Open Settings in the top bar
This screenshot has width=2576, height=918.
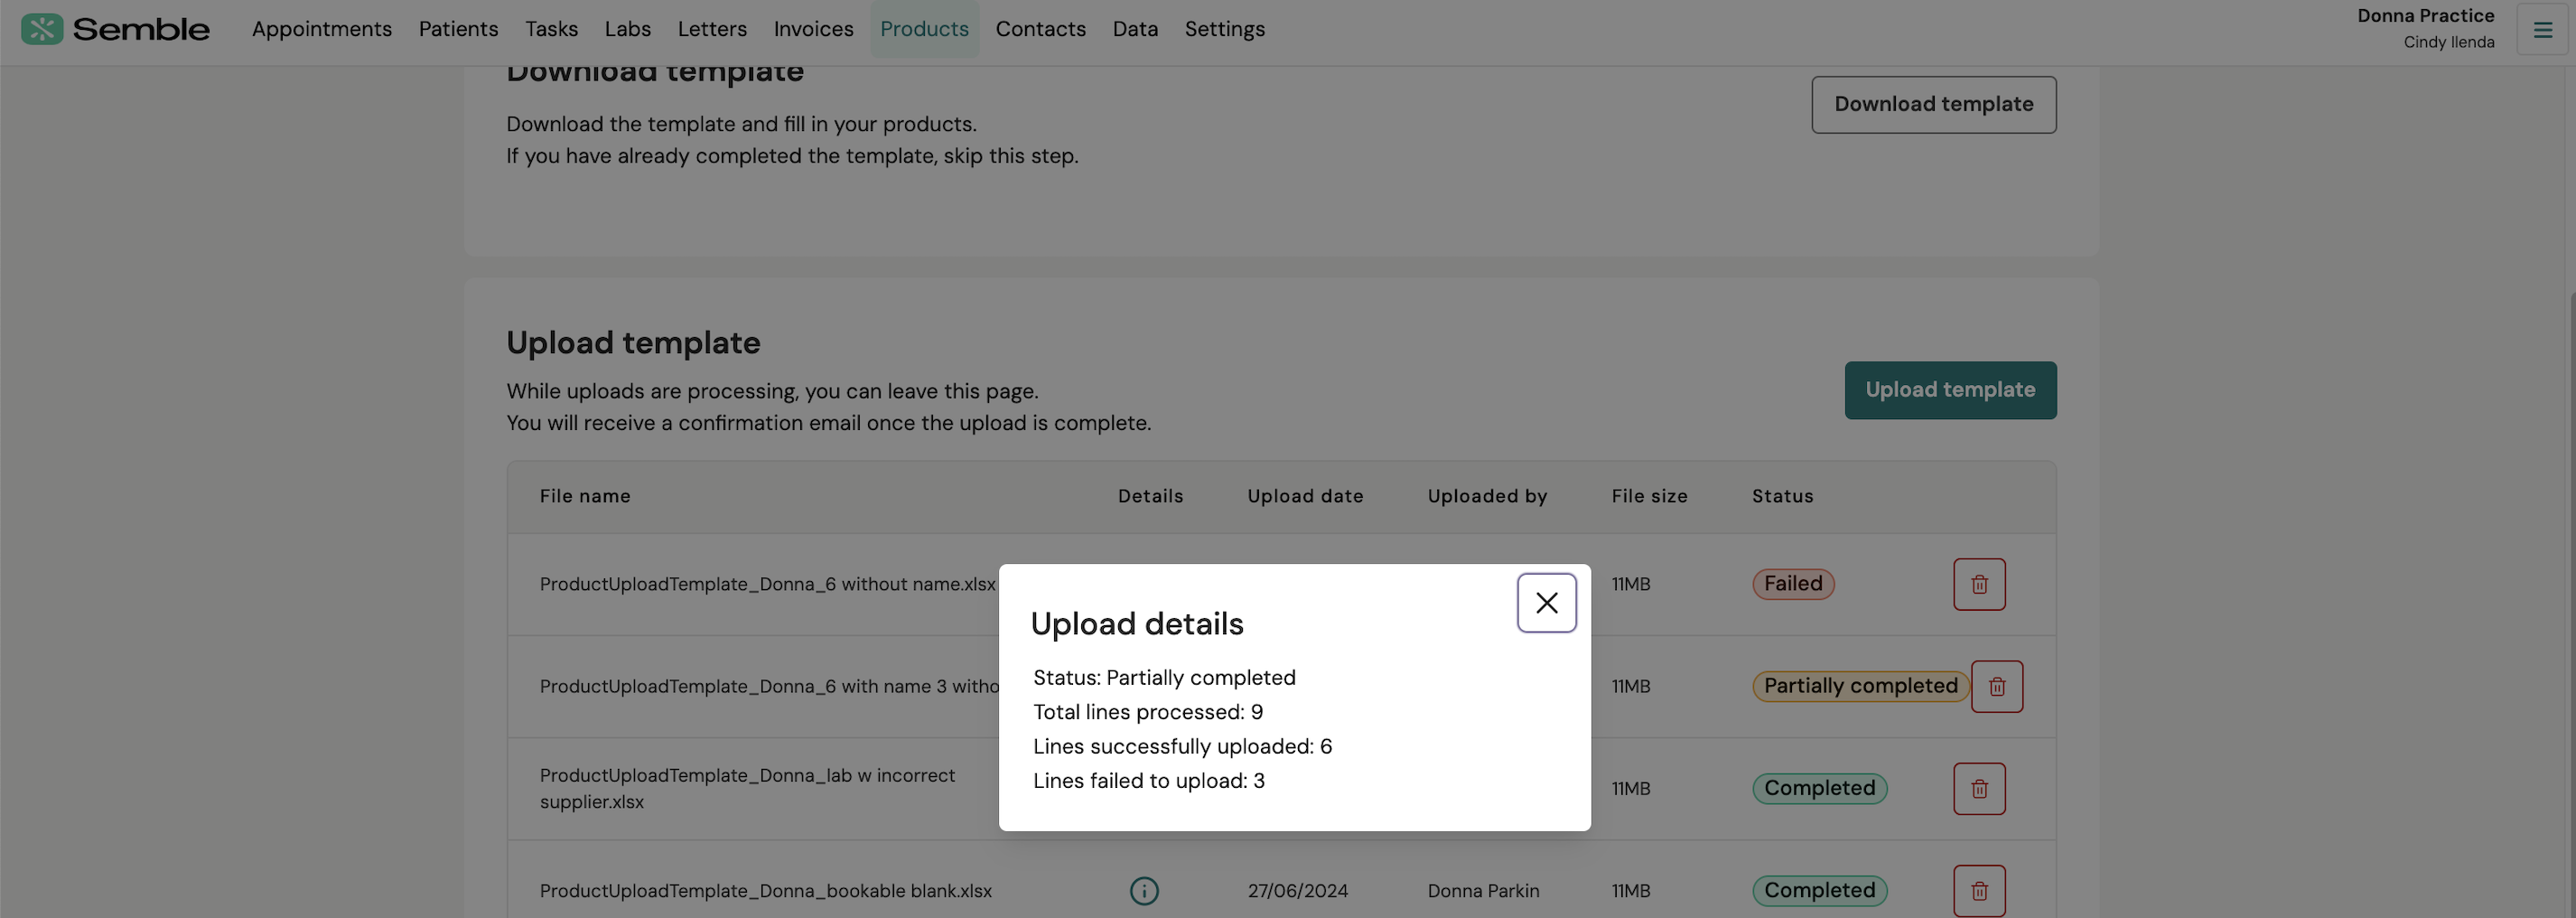[x=1224, y=29]
